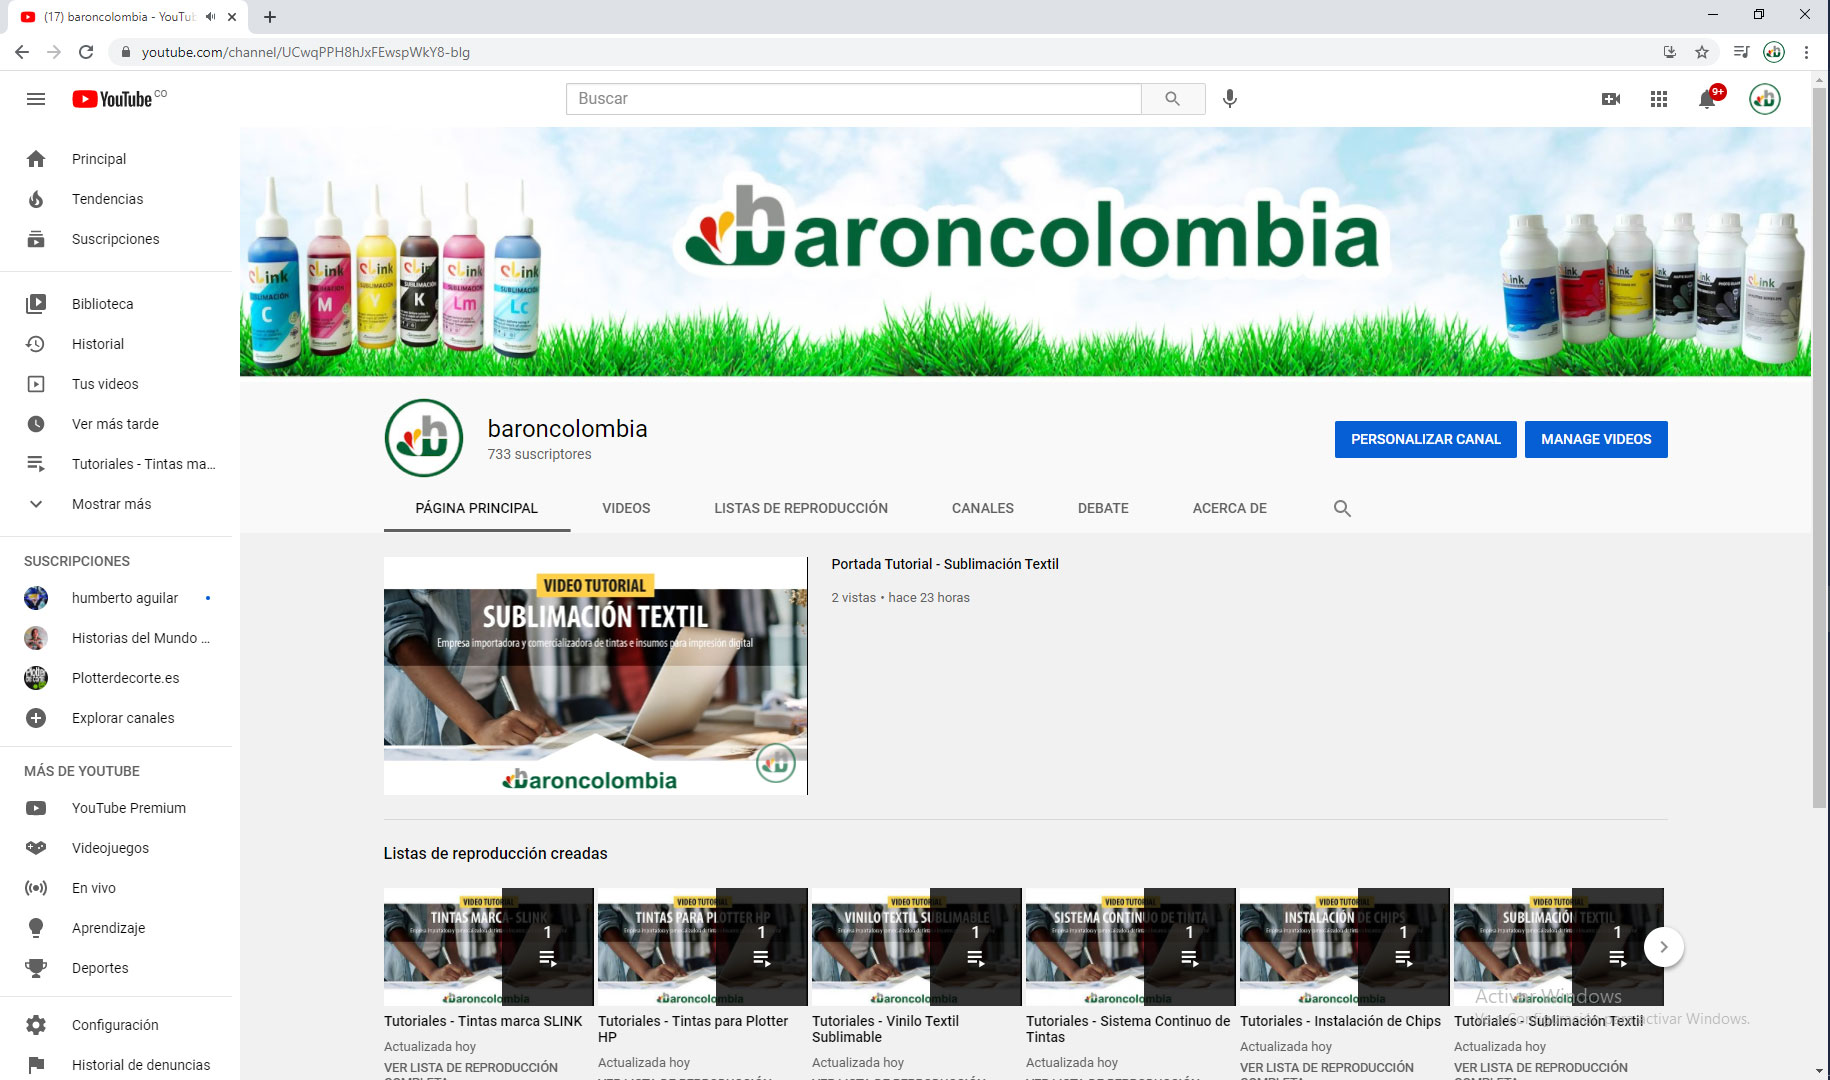Screen dimensions: 1830x1080
Task: Click Listas de reproducción creadas heading
Action: coord(496,853)
